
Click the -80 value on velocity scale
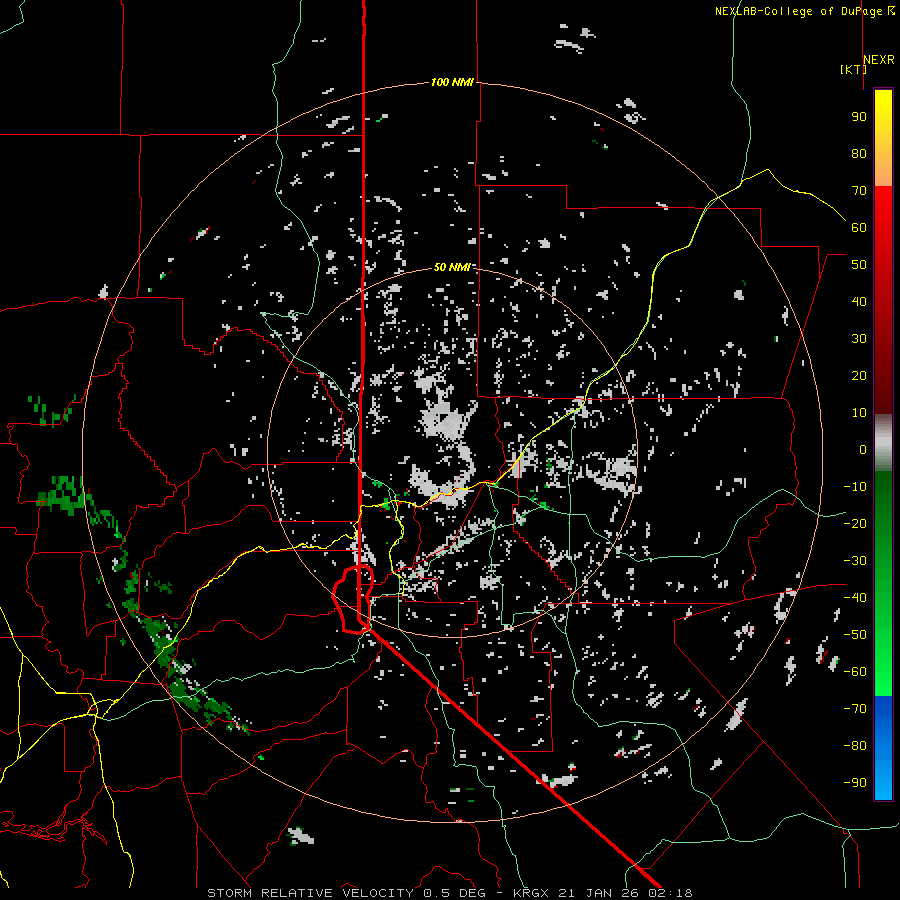(855, 746)
